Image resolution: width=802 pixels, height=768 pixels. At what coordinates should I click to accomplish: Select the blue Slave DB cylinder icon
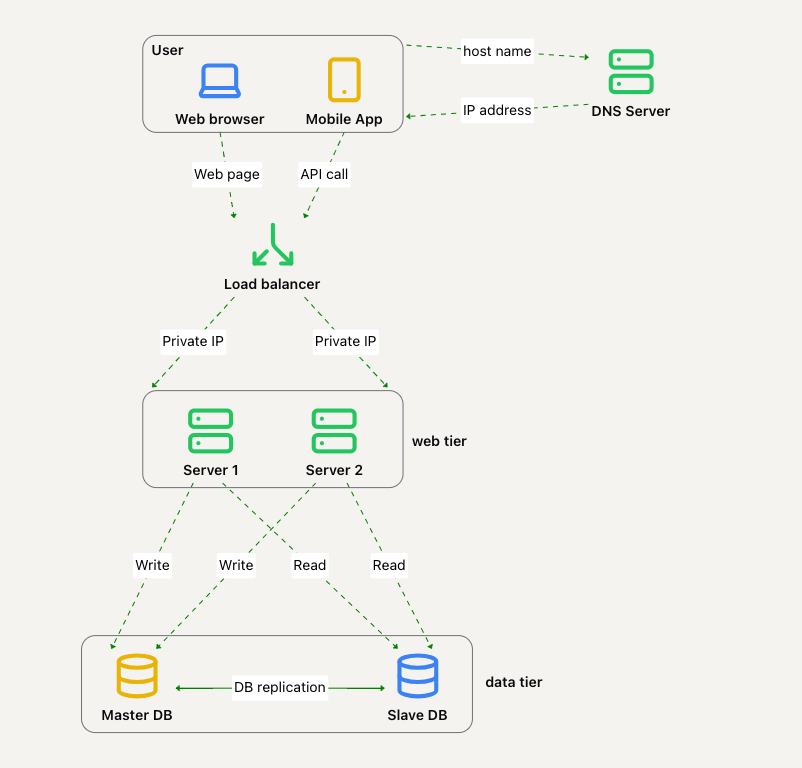point(417,676)
